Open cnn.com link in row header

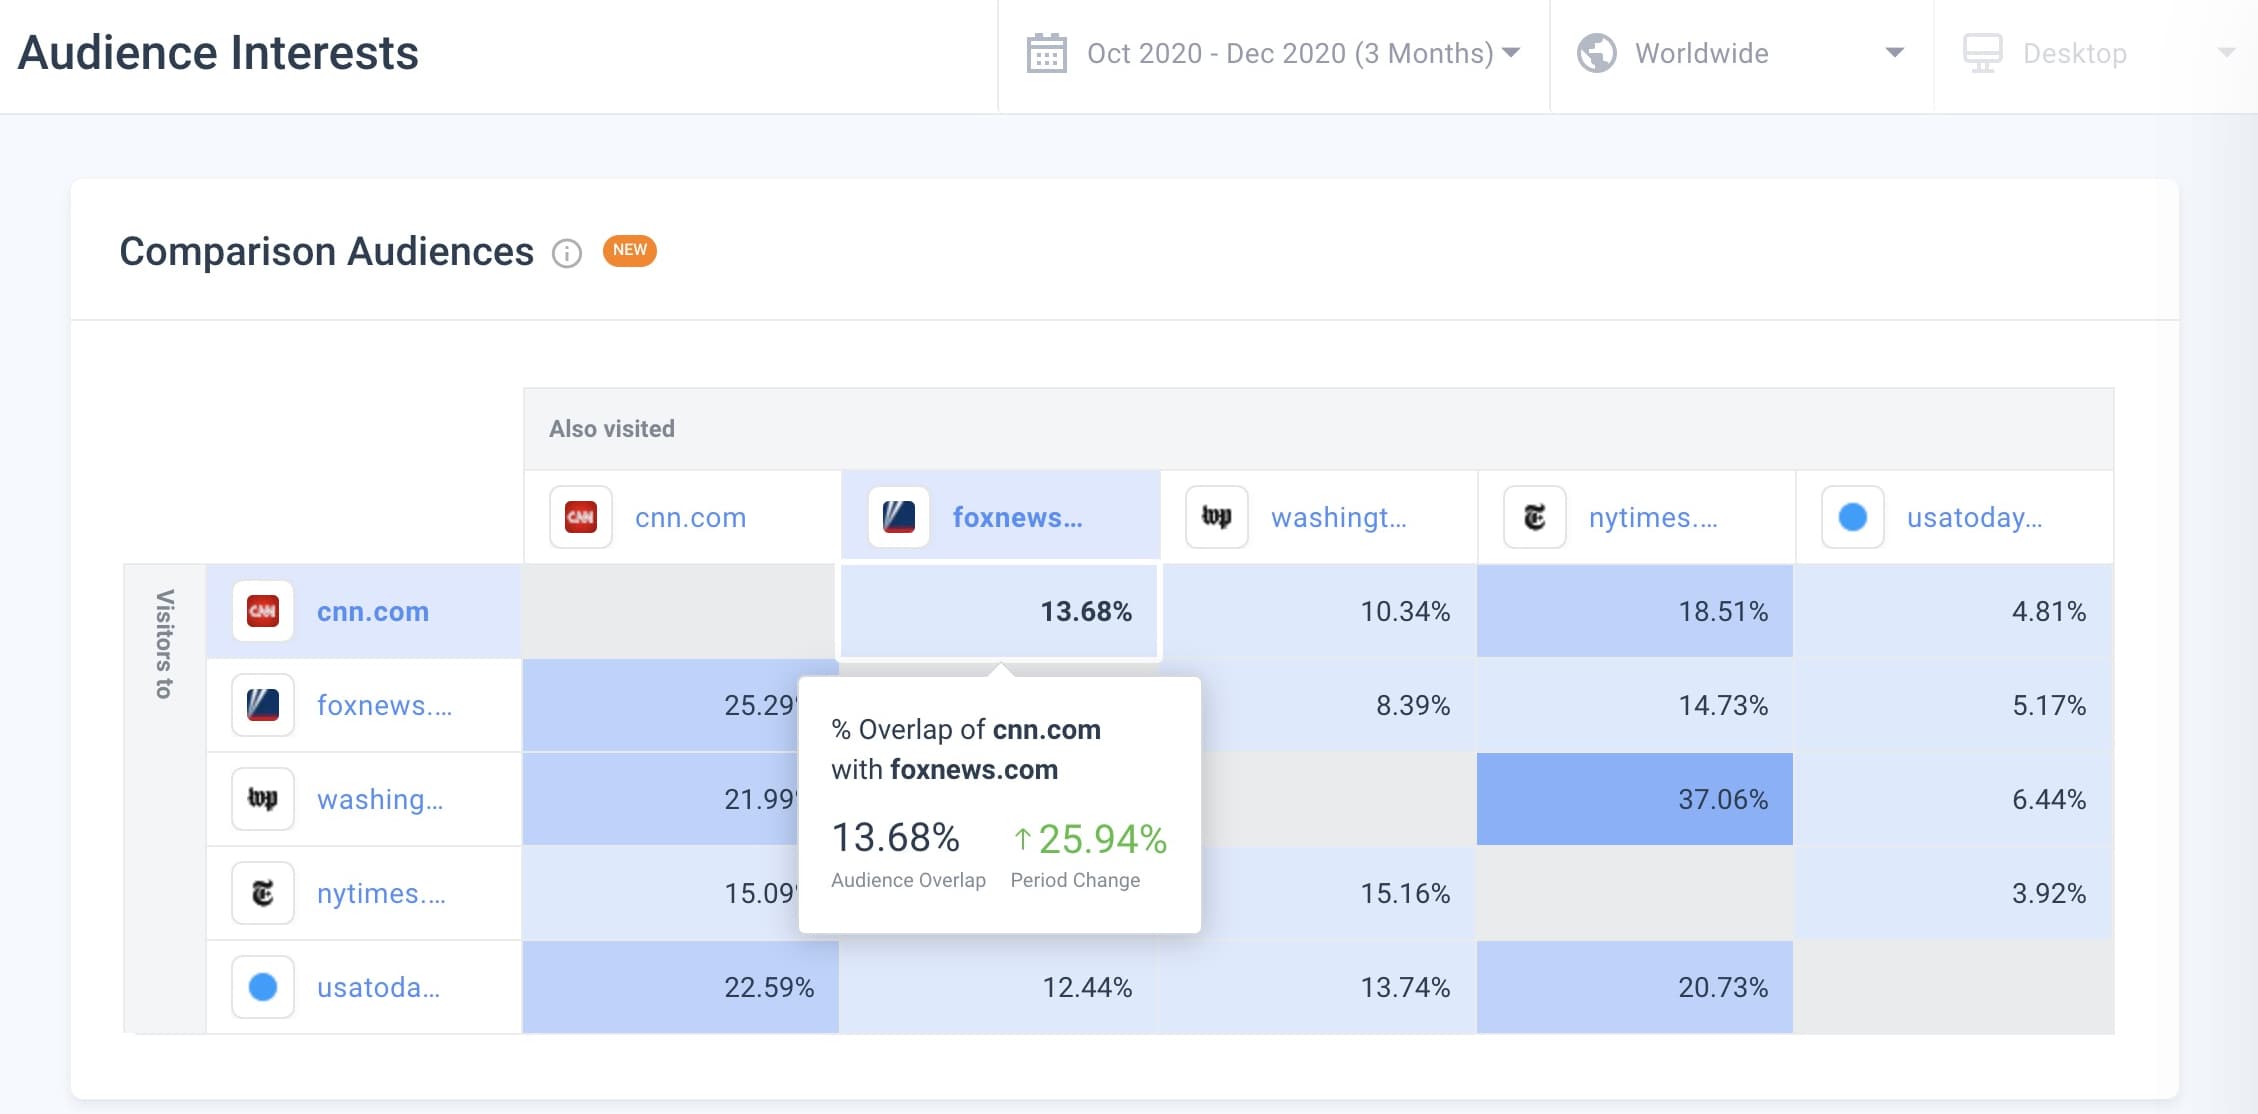[373, 611]
